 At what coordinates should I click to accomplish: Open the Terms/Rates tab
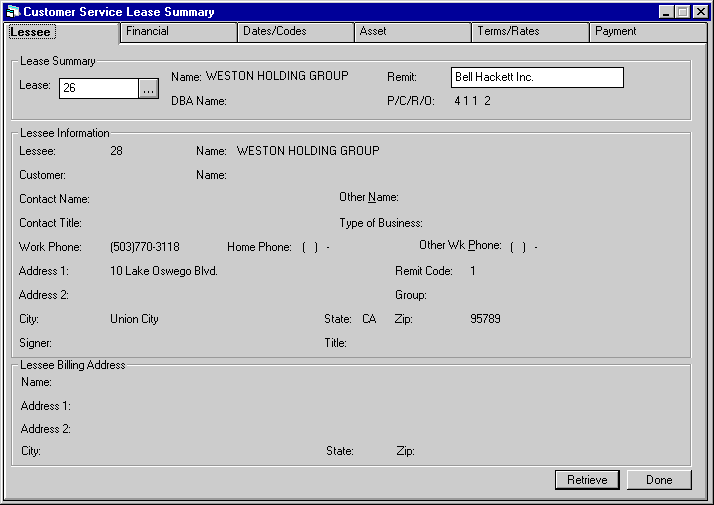530,32
